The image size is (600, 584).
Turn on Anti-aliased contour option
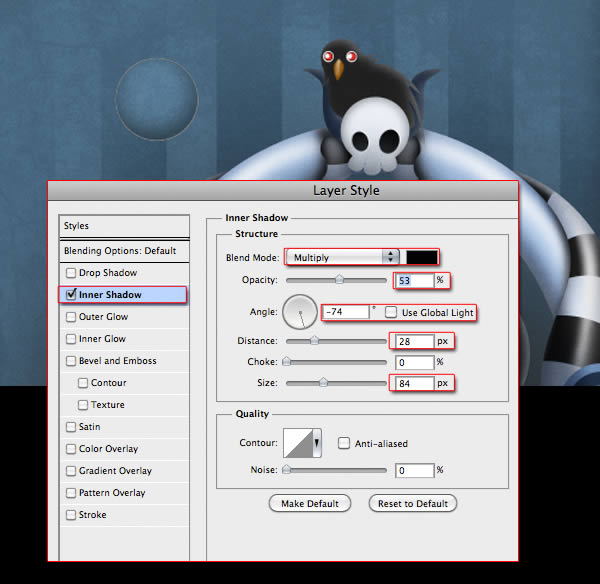click(x=344, y=443)
